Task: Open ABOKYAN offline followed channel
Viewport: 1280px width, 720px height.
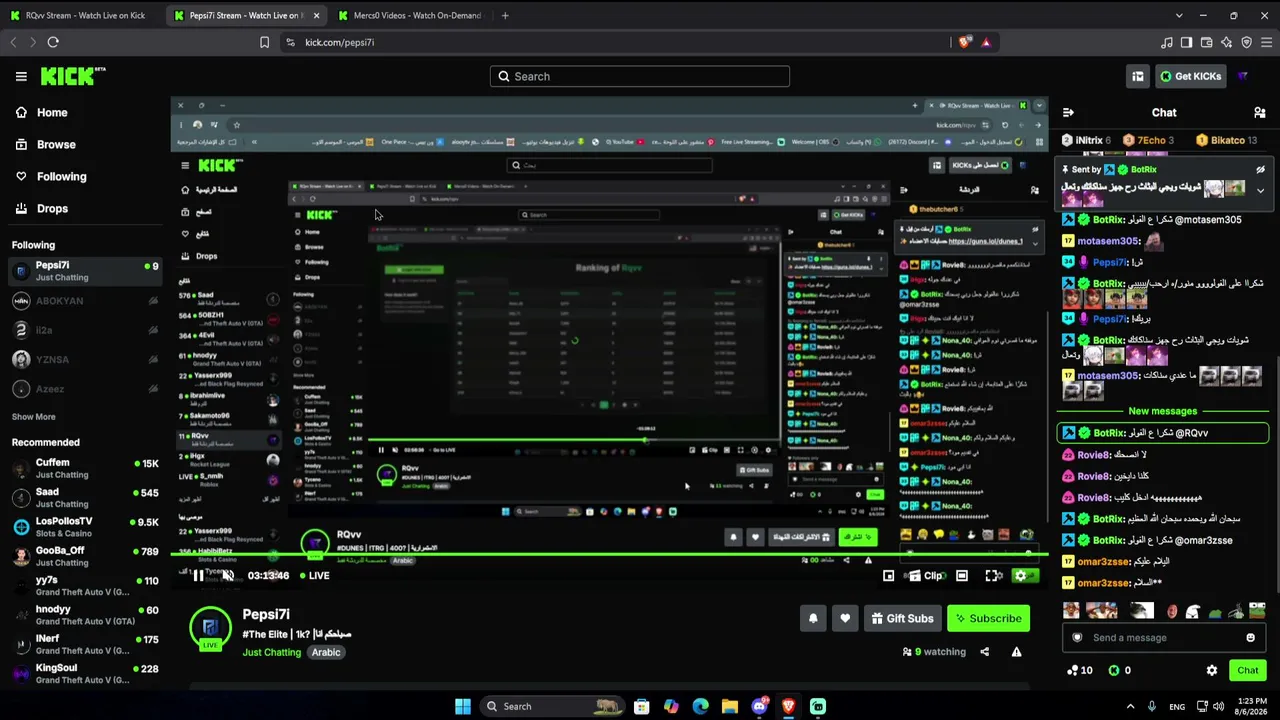Action: coord(85,301)
